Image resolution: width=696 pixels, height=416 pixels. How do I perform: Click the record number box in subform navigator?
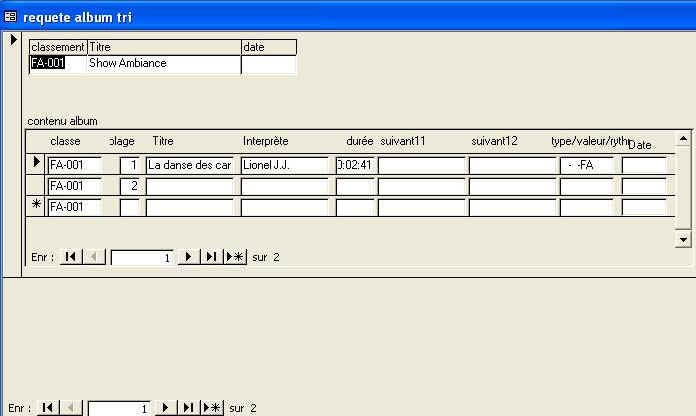[x=142, y=257]
